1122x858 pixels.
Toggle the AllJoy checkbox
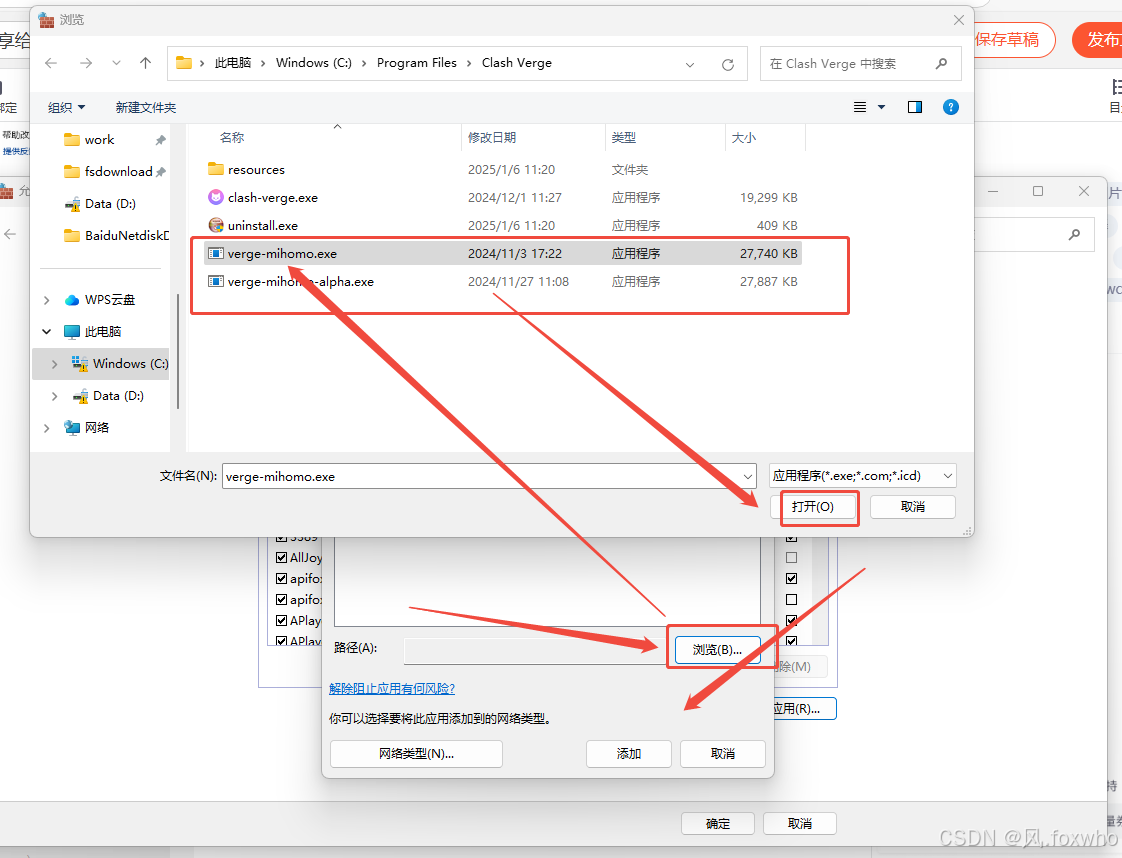[x=281, y=557]
